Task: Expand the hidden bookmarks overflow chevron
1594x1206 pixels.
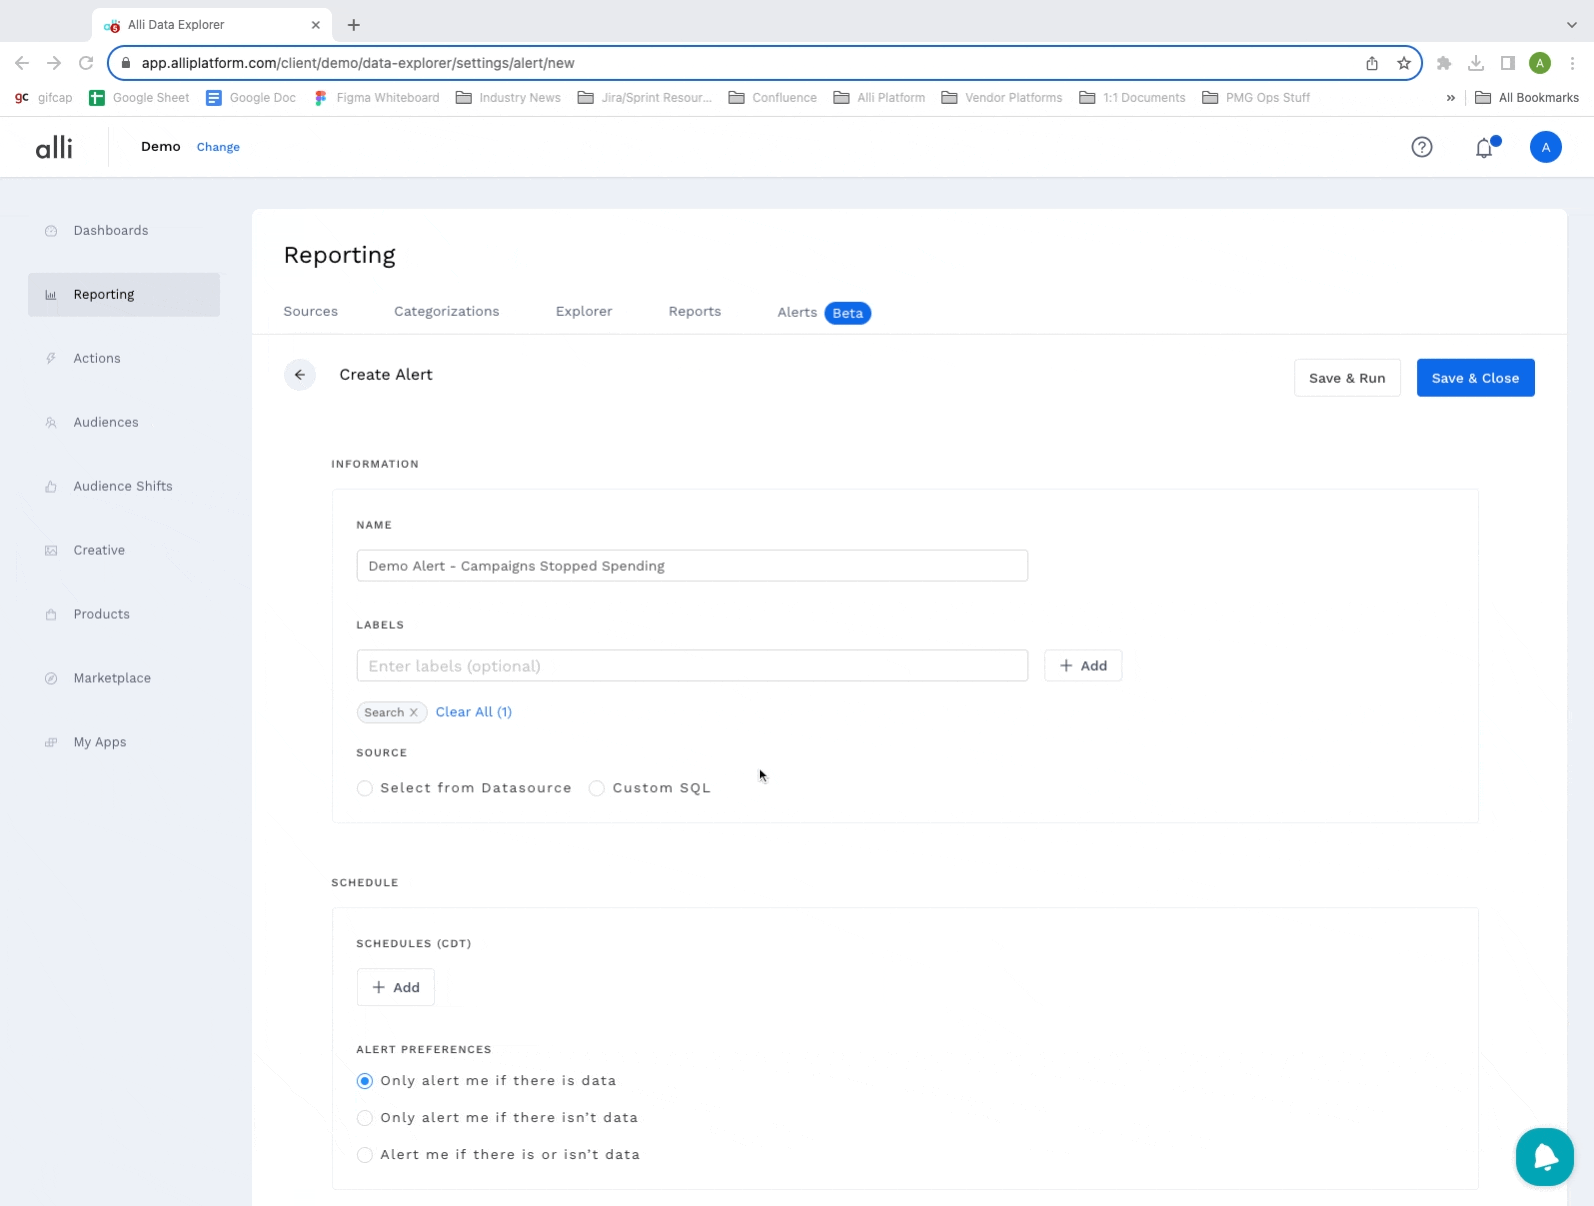Action: 1450,98
